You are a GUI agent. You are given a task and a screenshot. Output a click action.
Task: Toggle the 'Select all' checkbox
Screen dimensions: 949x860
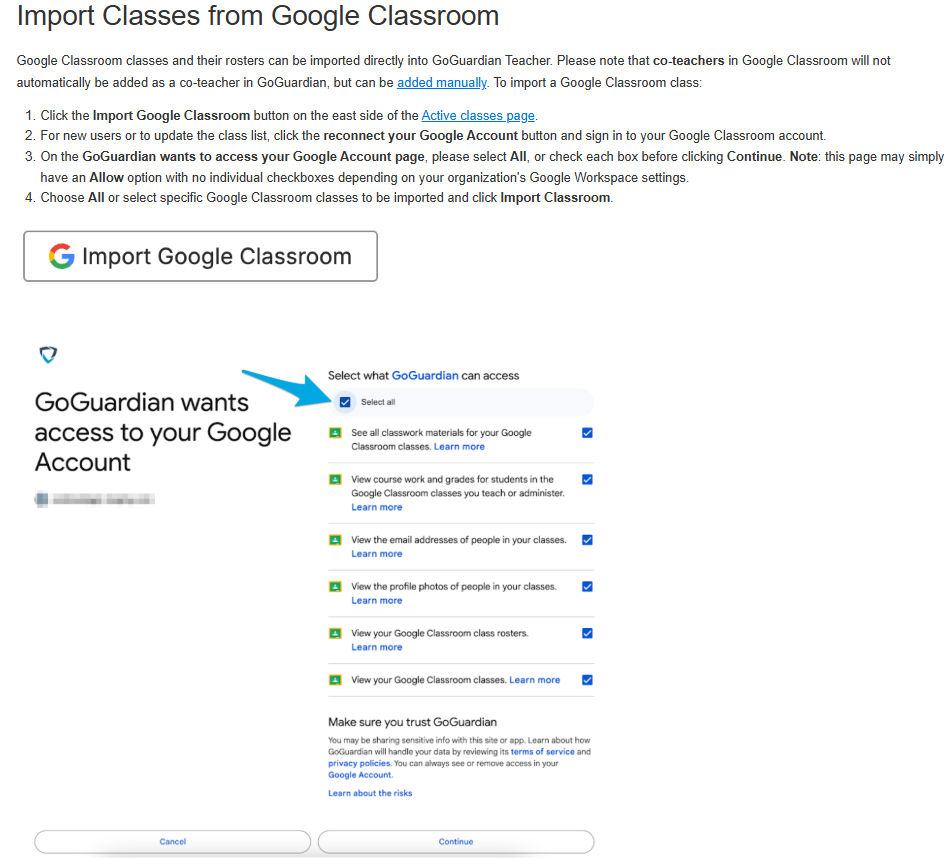345,402
